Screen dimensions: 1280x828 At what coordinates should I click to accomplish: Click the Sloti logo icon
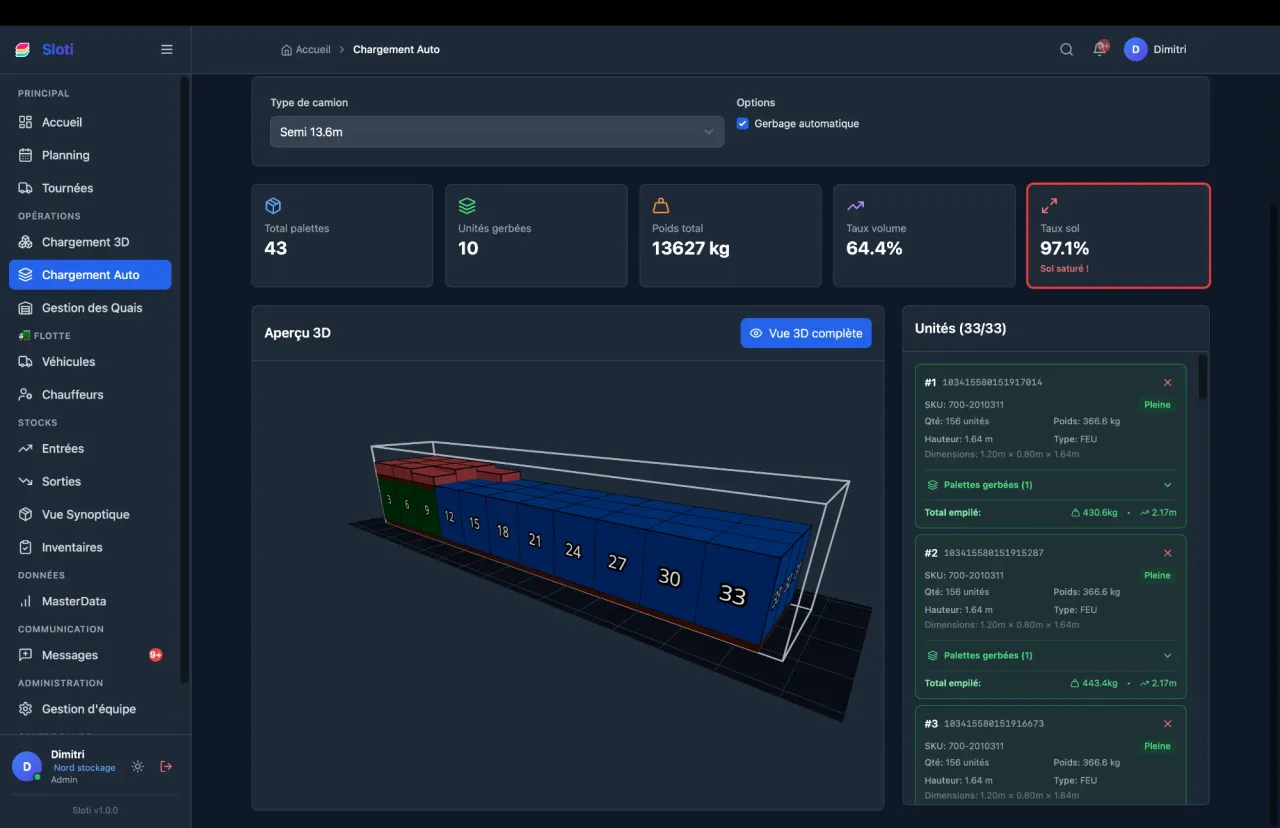click(x=23, y=50)
